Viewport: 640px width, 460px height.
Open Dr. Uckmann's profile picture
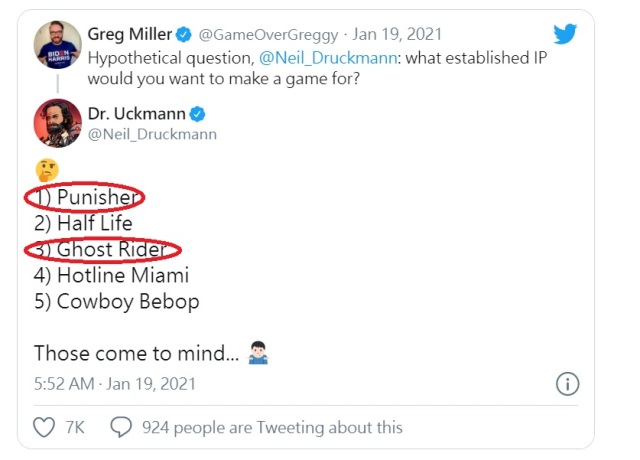point(57,122)
